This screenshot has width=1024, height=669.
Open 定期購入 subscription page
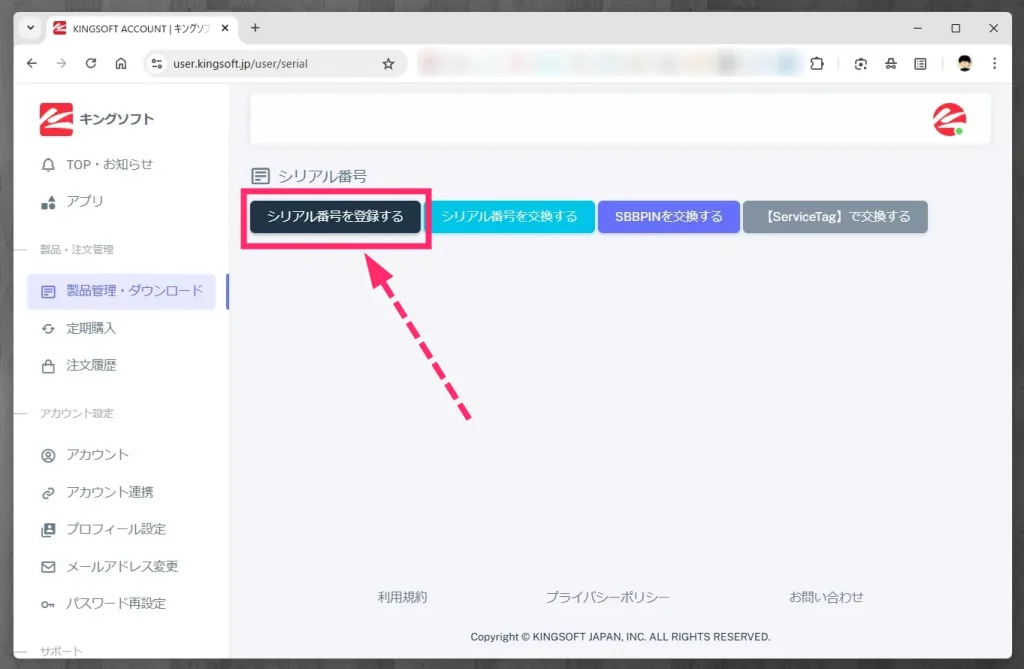91,328
